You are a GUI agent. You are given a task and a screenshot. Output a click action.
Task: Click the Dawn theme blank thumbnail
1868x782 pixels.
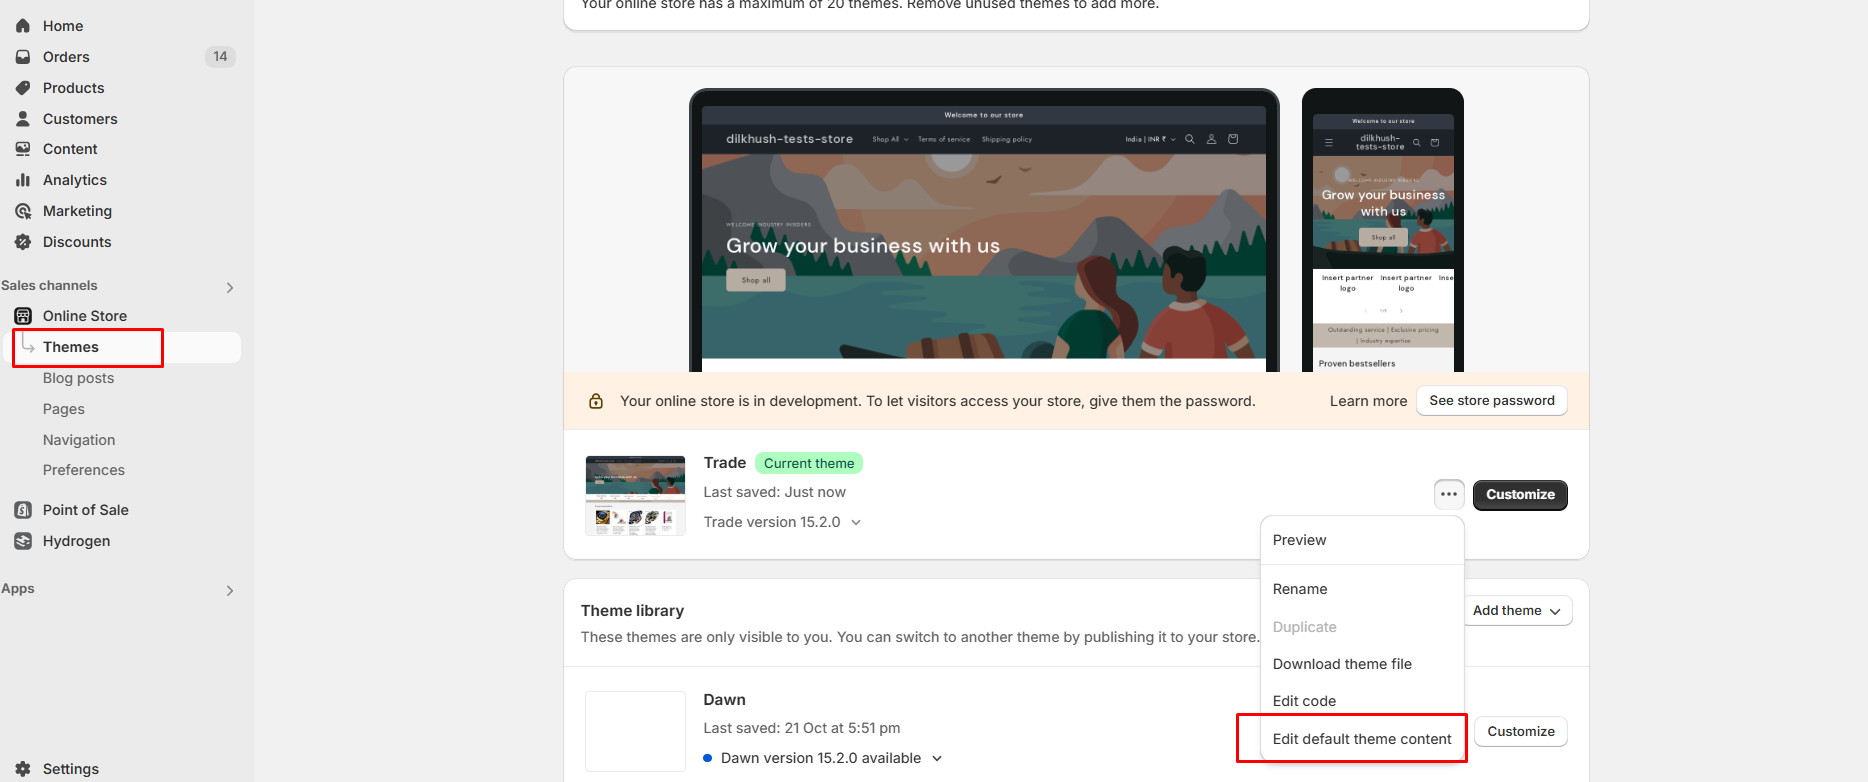635,731
